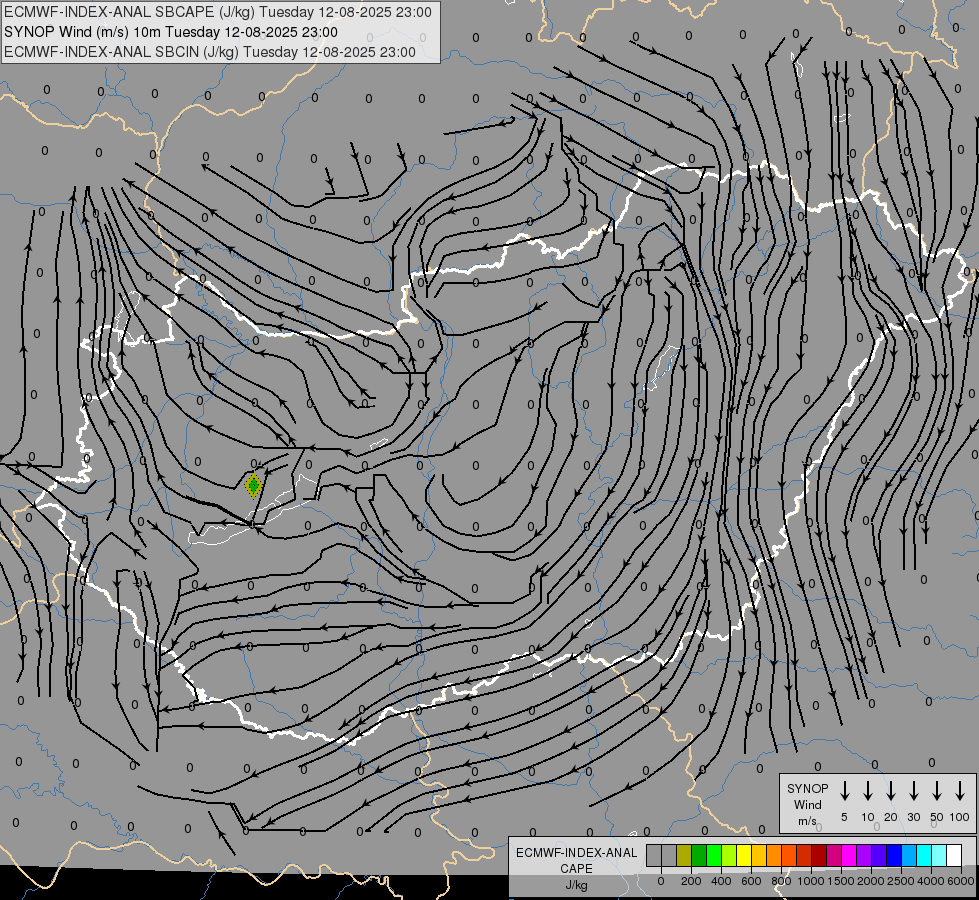979x900 pixels.
Task: Click the '2000' value on CAPE scale
Action: click(871, 881)
